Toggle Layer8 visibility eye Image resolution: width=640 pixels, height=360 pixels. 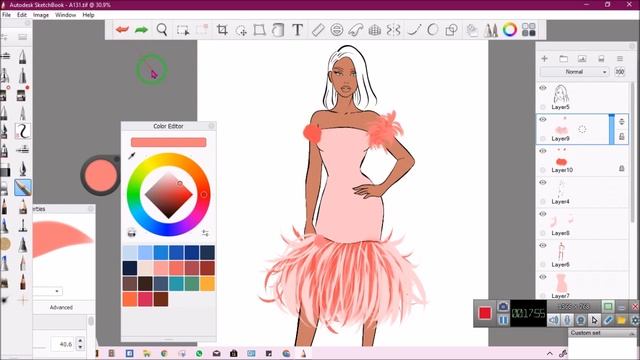pyautogui.click(x=543, y=214)
